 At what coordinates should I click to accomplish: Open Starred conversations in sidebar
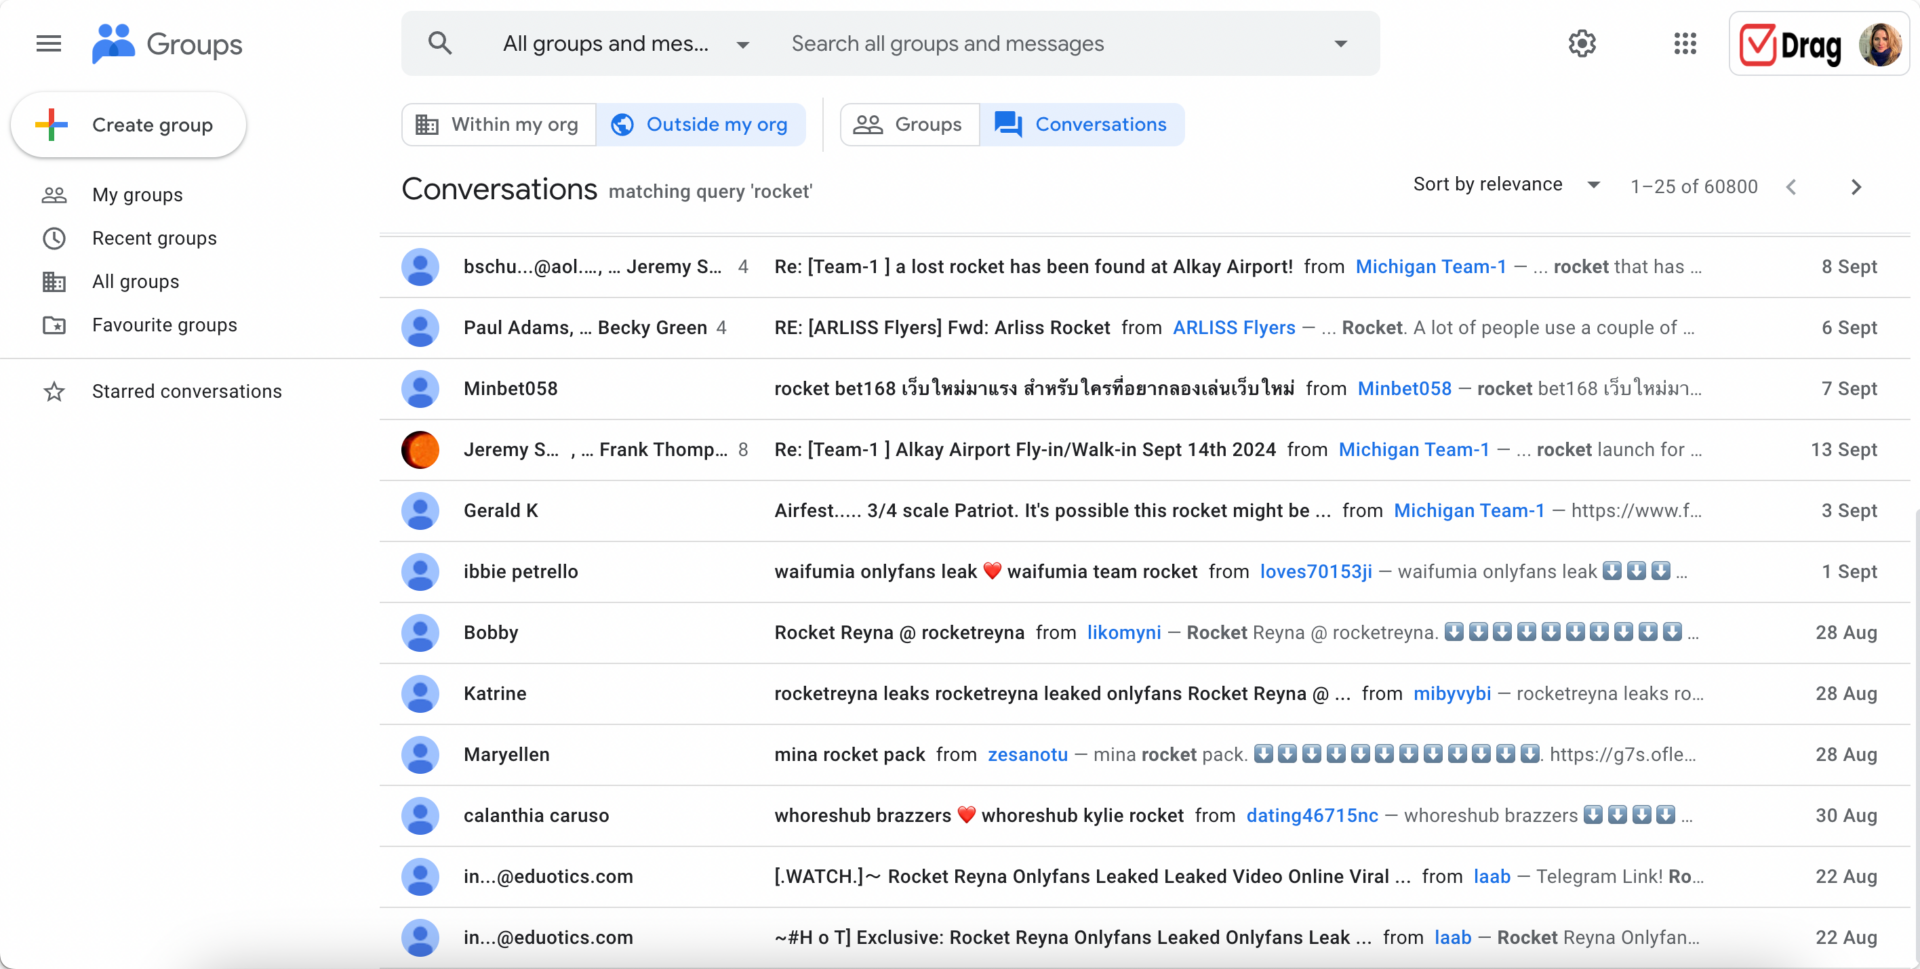(187, 391)
